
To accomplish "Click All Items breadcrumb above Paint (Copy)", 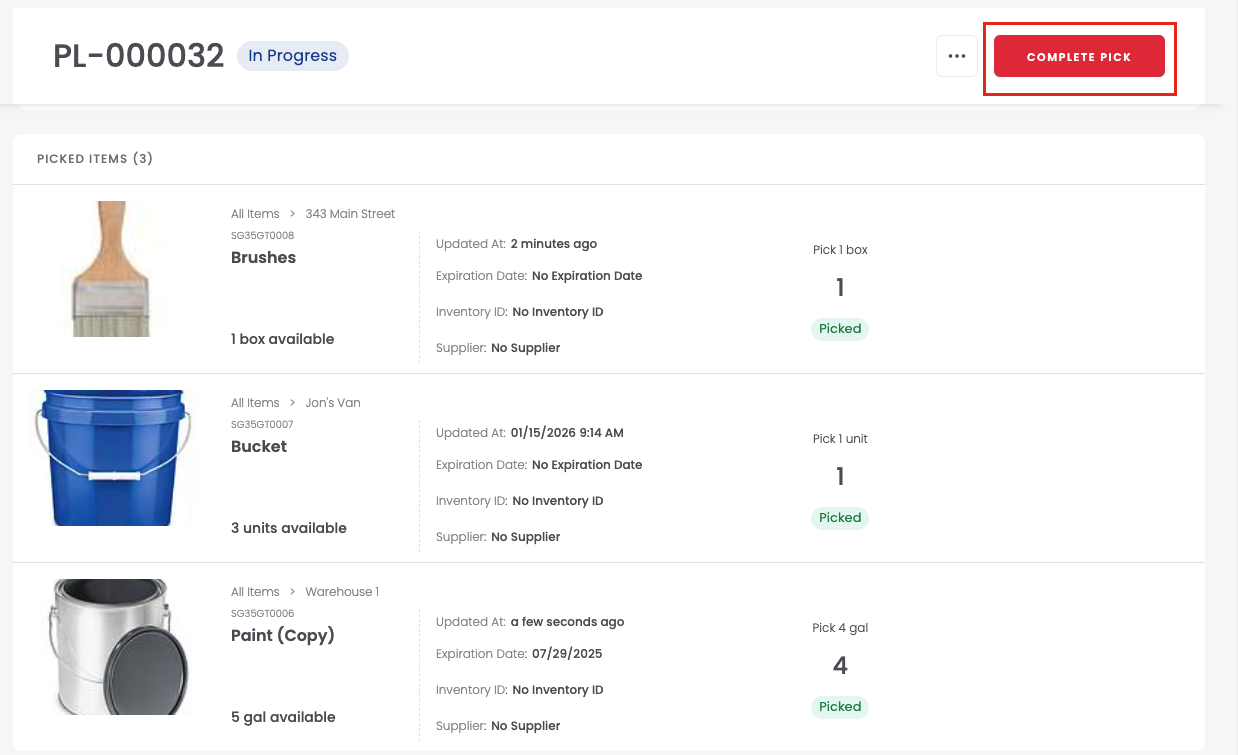I will [x=255, y=592].
